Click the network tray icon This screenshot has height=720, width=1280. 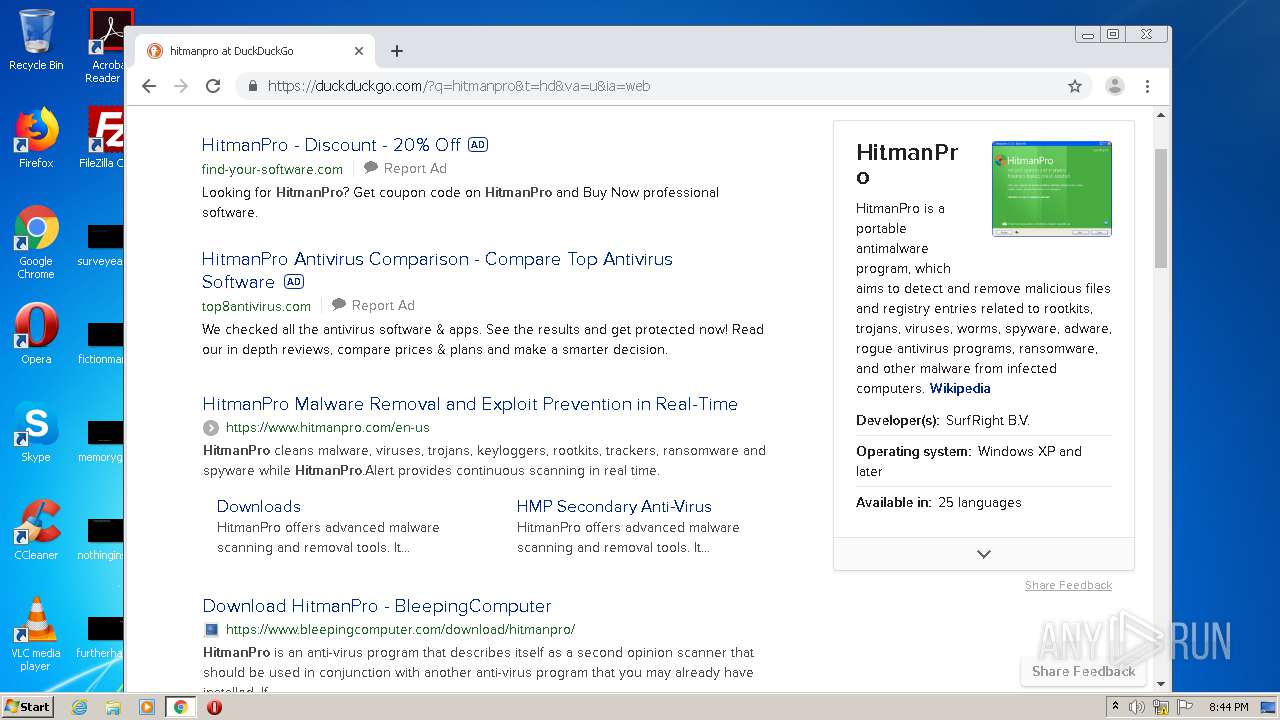[x=1161, y=707]
